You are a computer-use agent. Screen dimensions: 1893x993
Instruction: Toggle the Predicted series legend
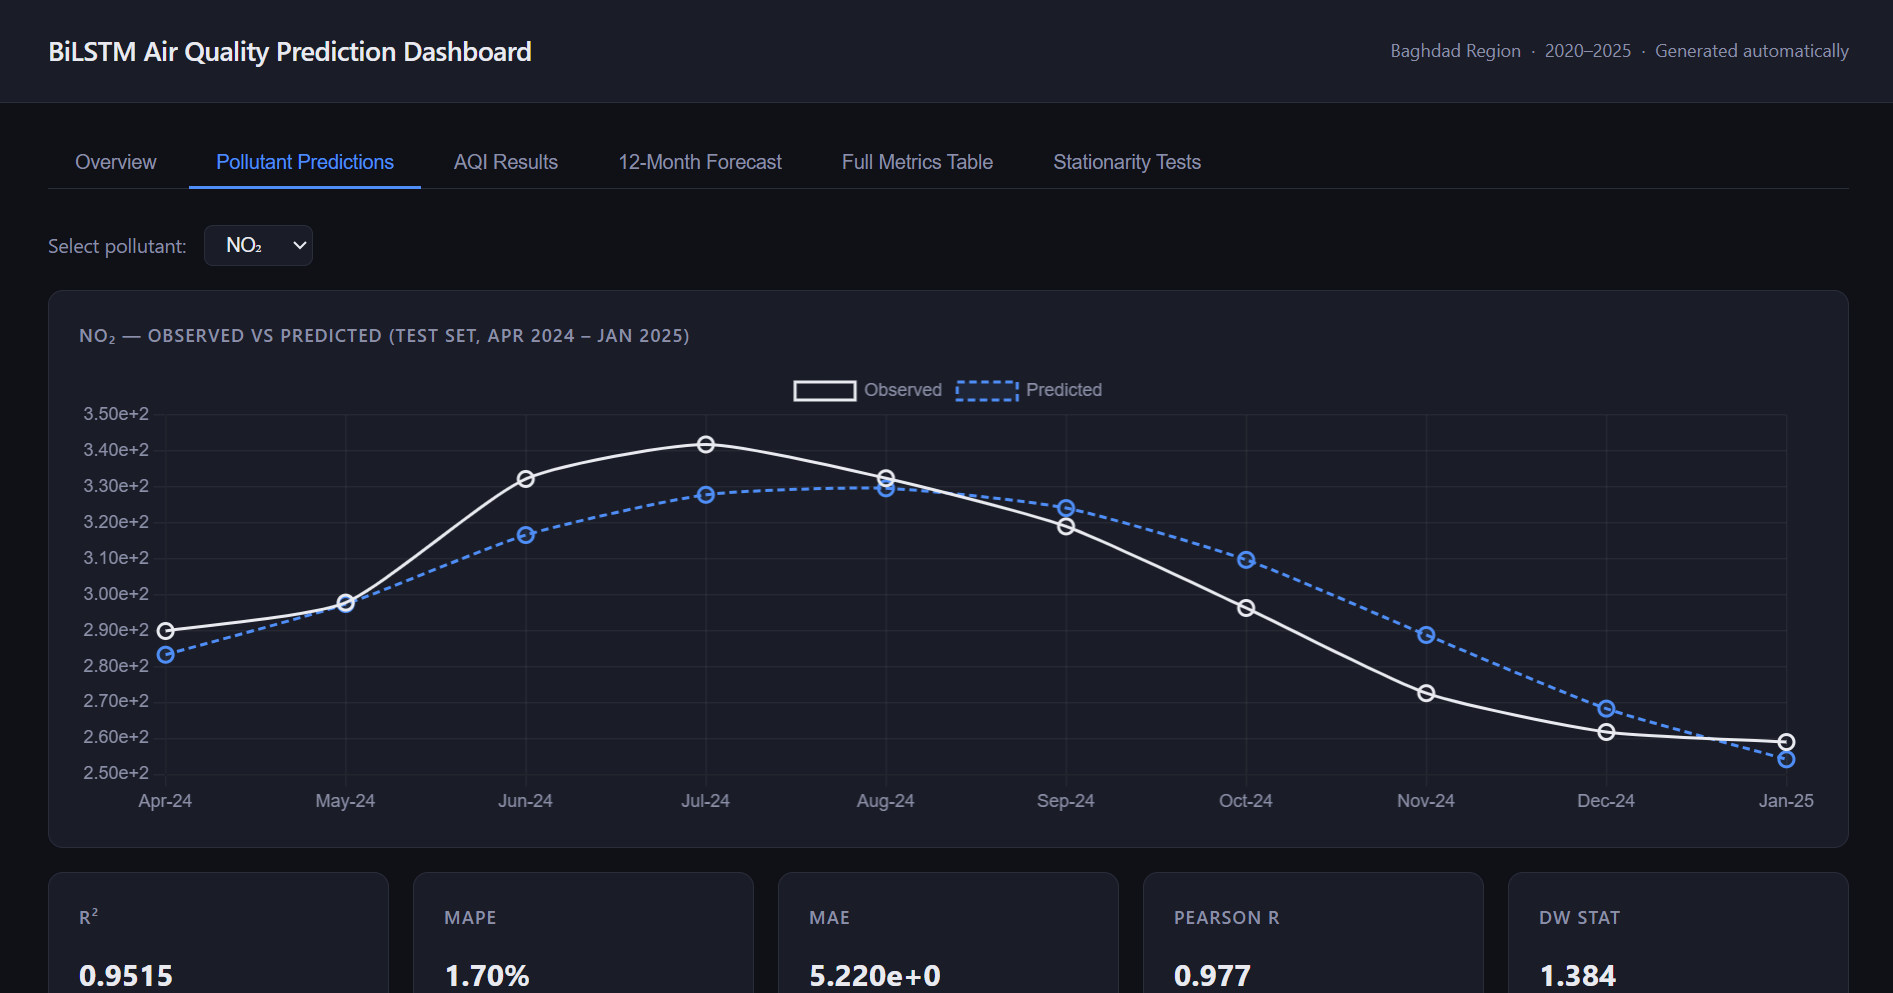[1029, 390]
